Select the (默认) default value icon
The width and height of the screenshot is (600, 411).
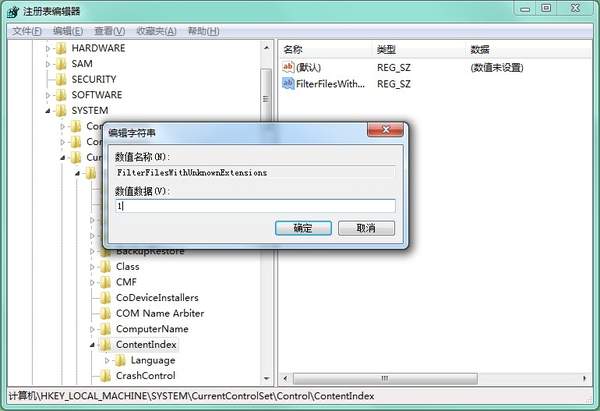coord(288,67)
